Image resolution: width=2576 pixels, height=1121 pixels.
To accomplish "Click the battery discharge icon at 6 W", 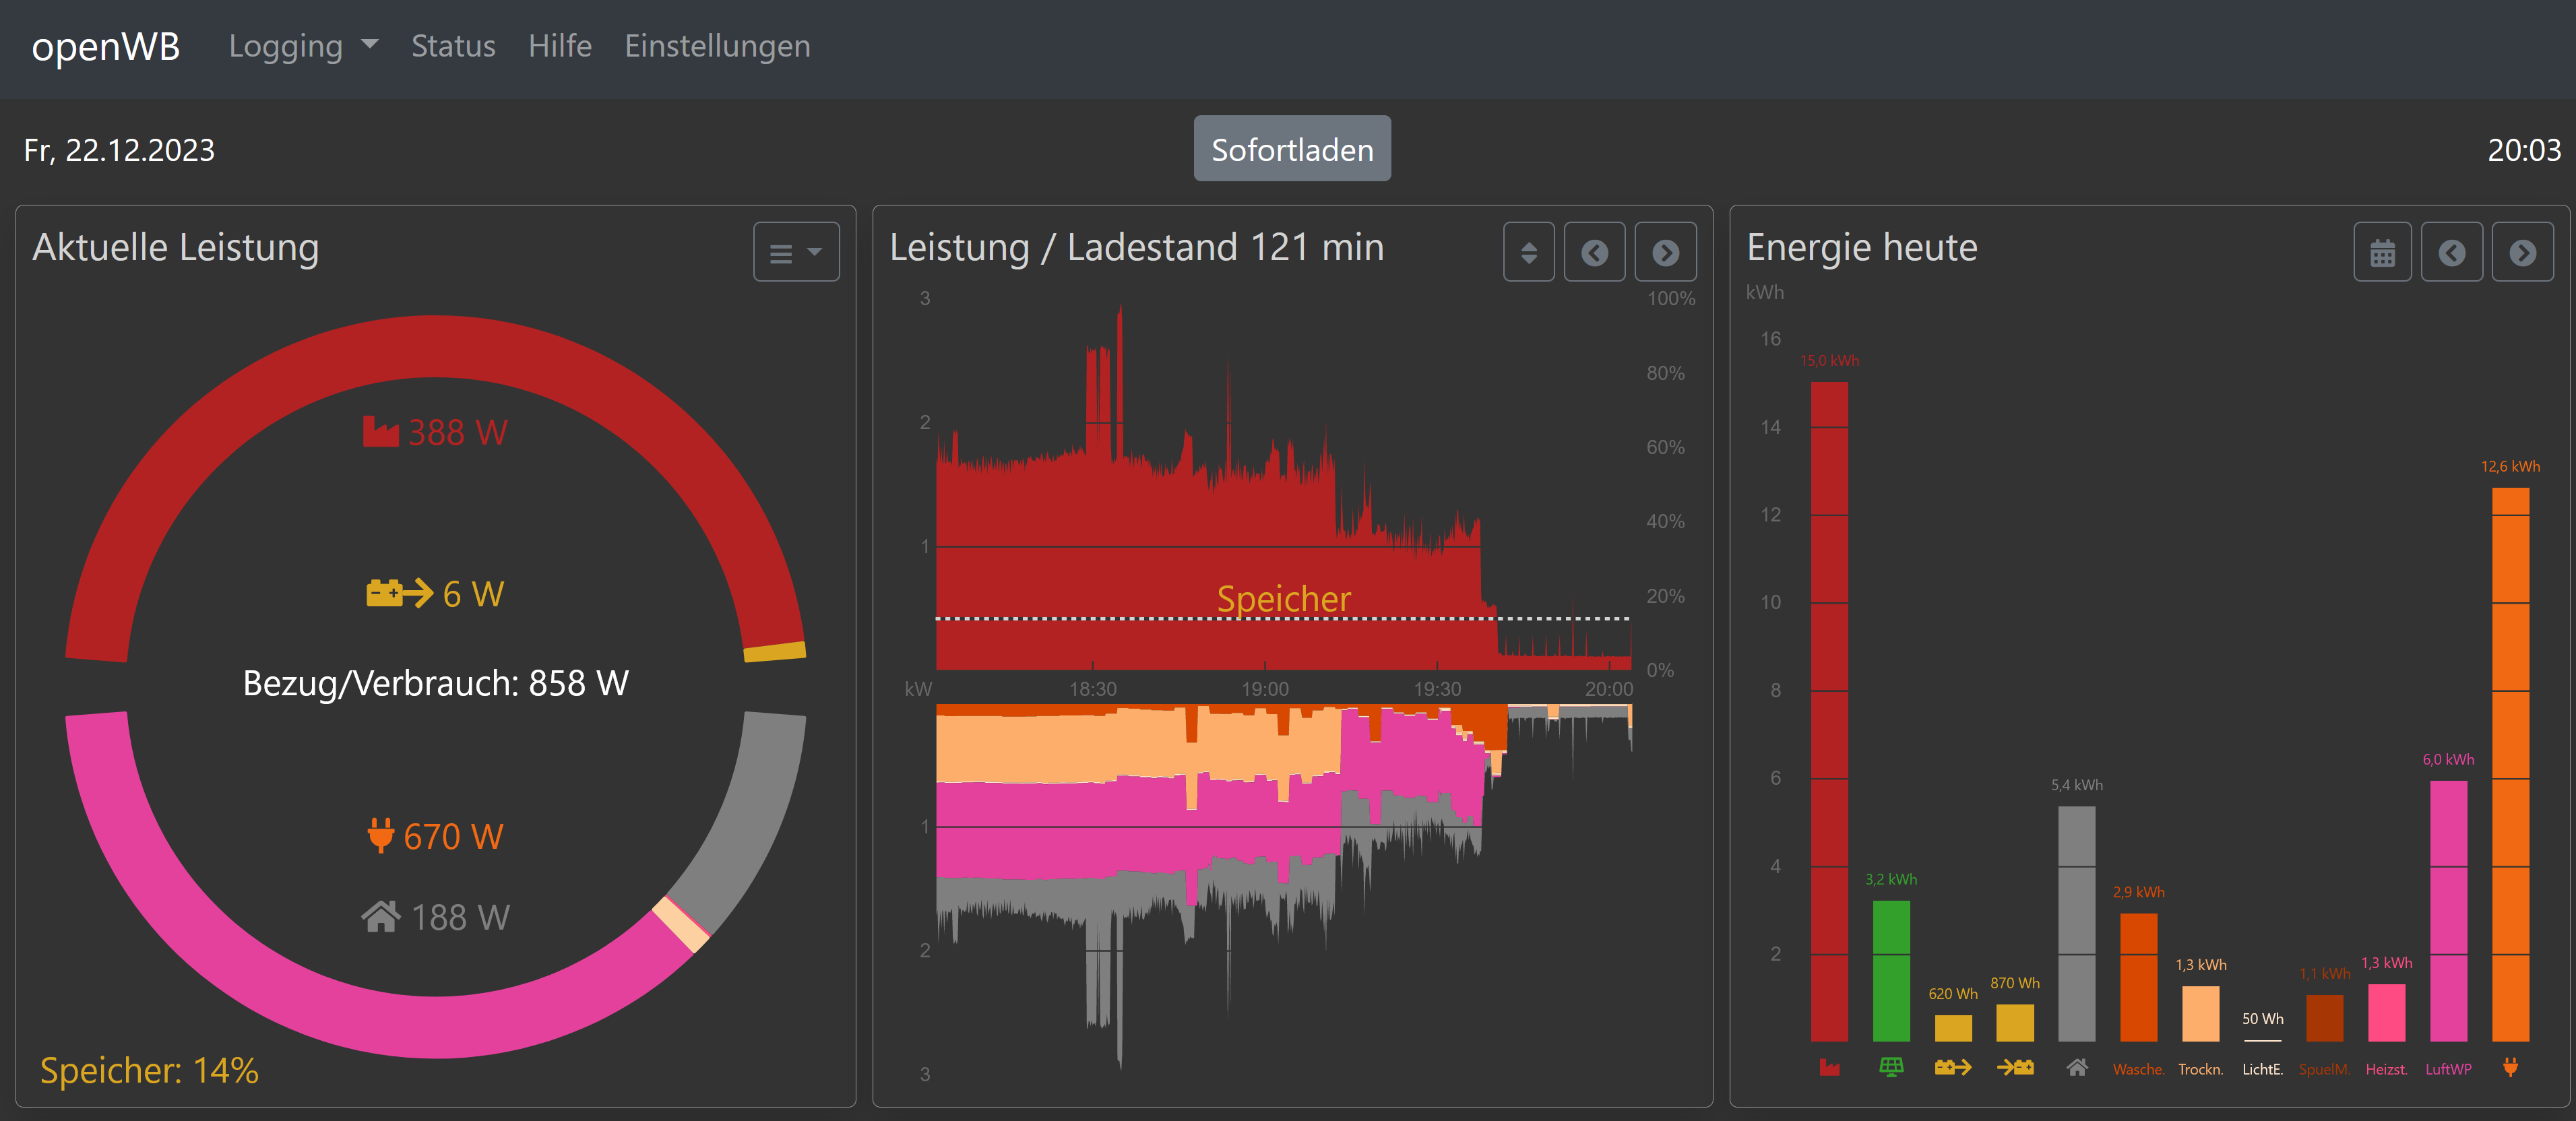I will [x=398, y=593].
